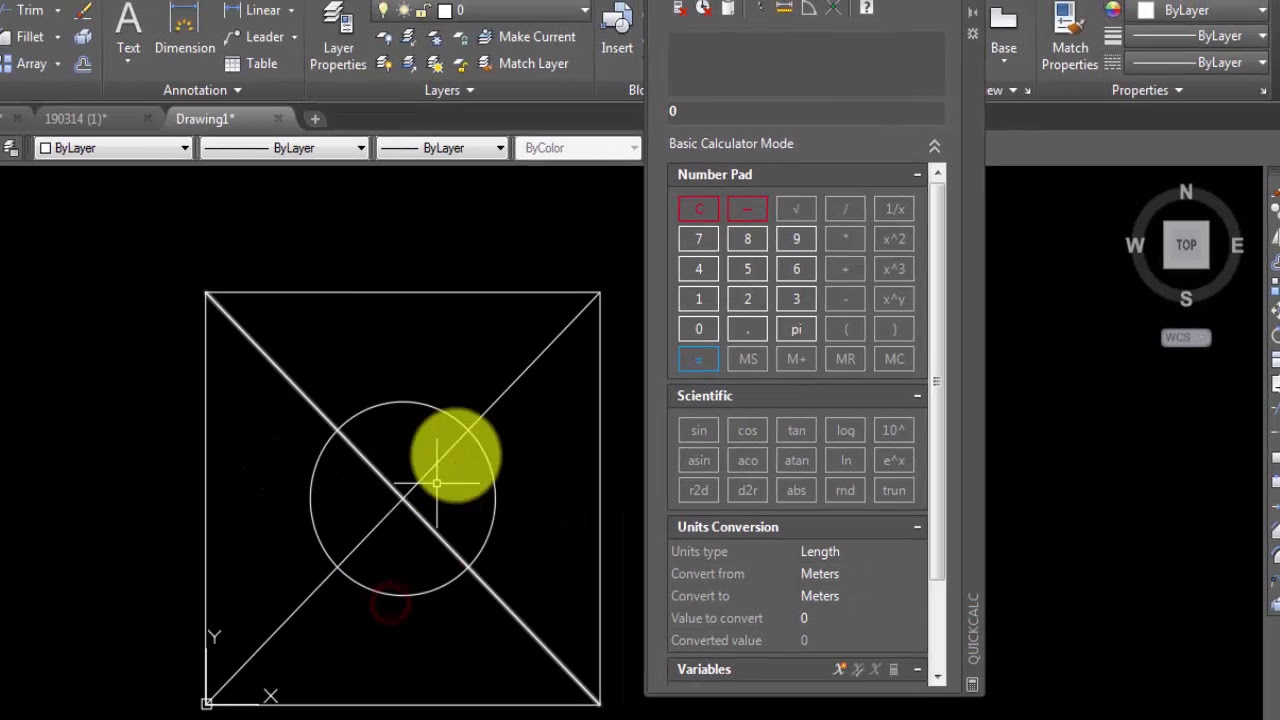This screenshot has width=1280, height=720.
Task: Click the red C clear button
Action: tap(698, 209)
